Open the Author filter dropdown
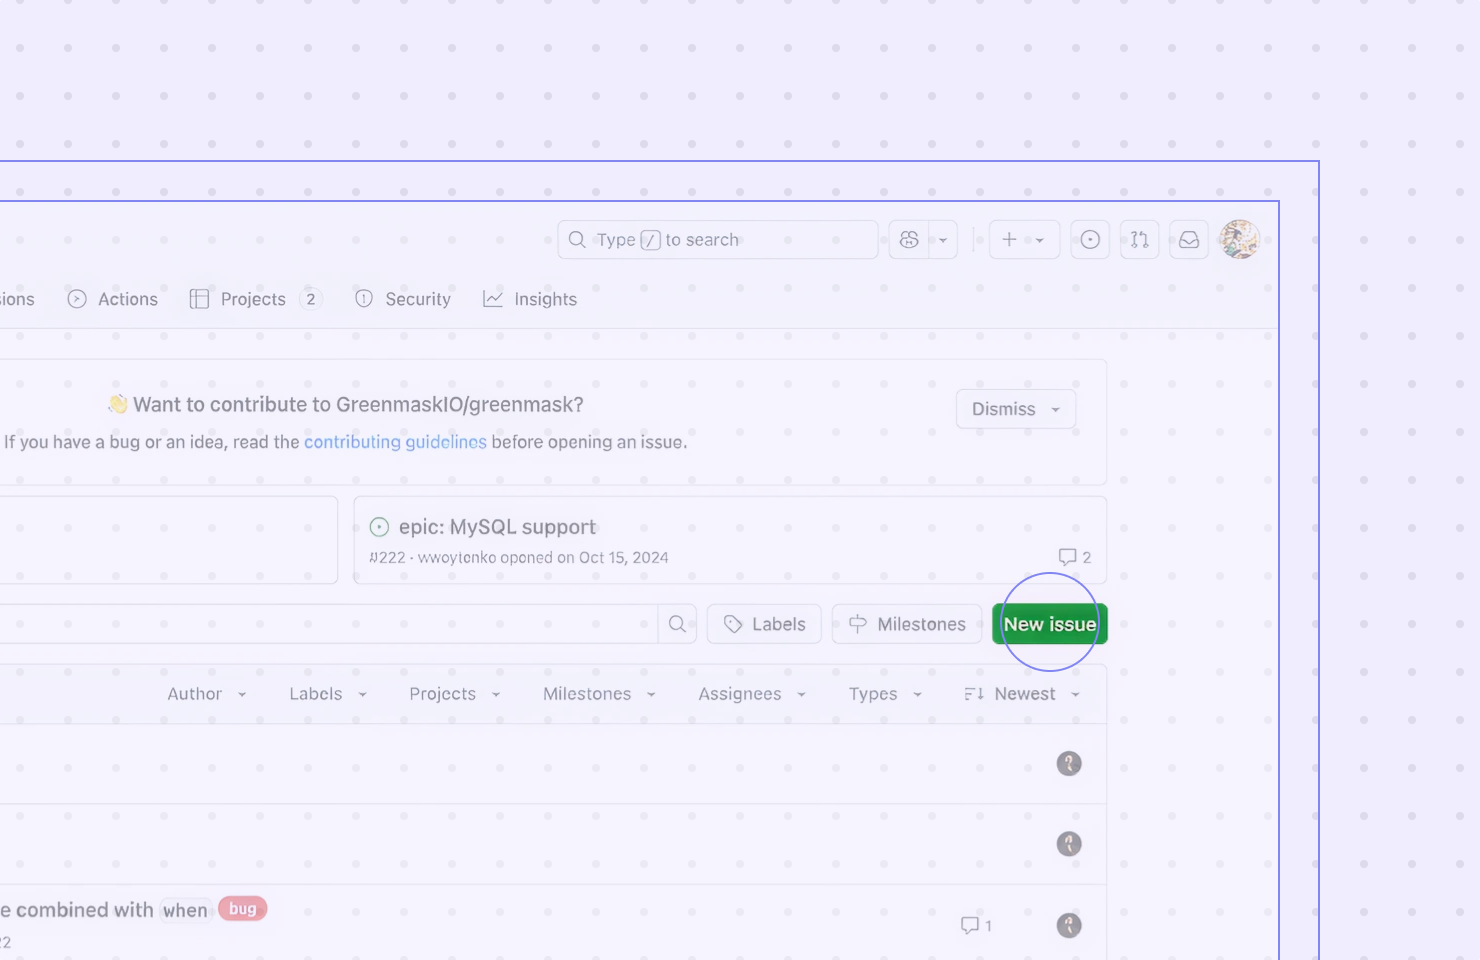 pos(207,694)
